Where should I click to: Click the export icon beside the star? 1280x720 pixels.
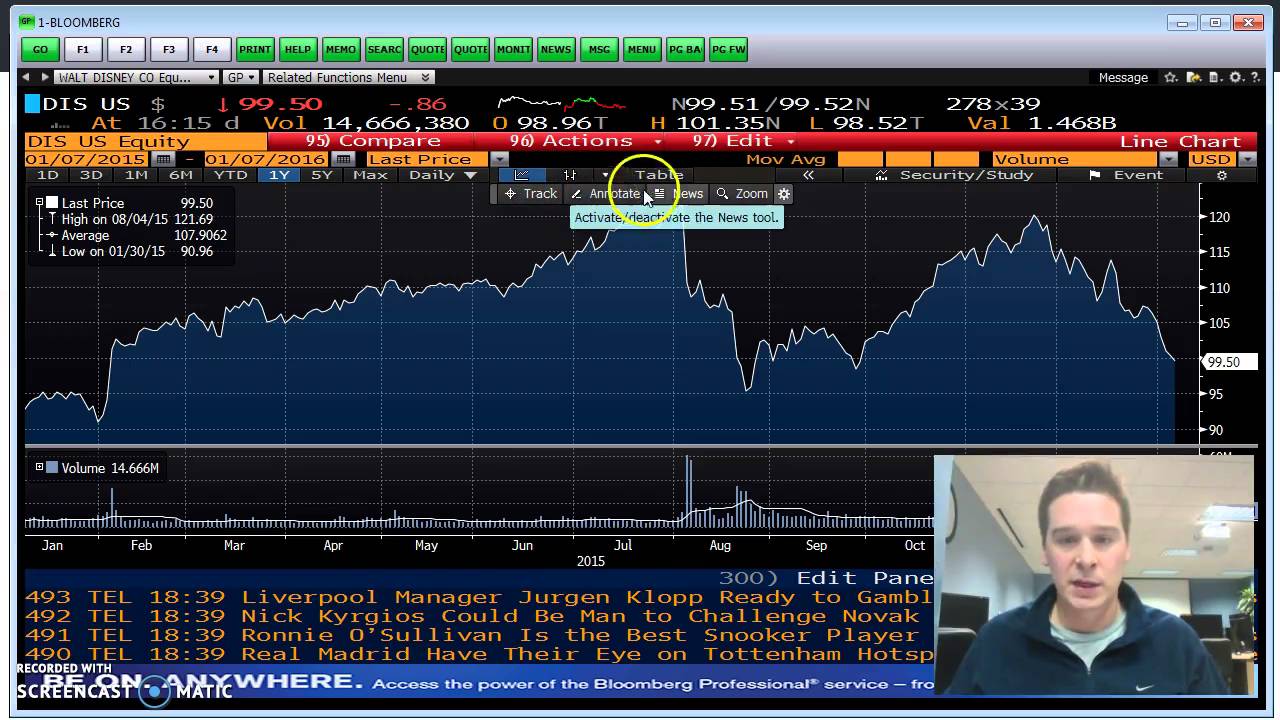click(x=1192, y=77)
